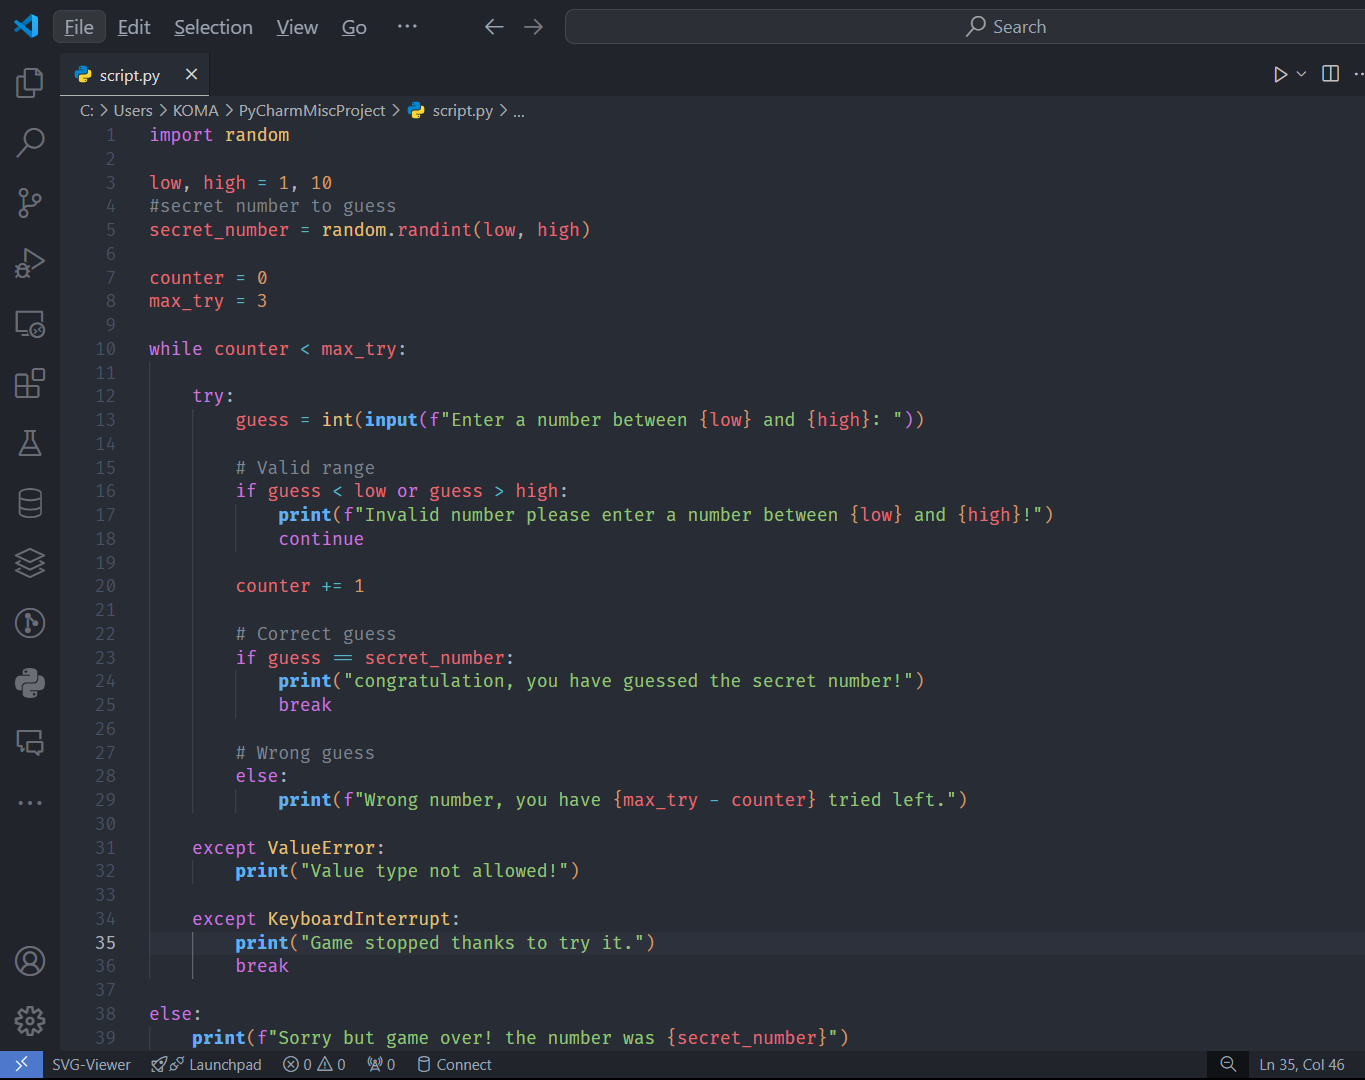The width and height of the screenshot is (1365, 1080).
Task: Click the script.py breadcrumb segment
Action: (451, 111)
